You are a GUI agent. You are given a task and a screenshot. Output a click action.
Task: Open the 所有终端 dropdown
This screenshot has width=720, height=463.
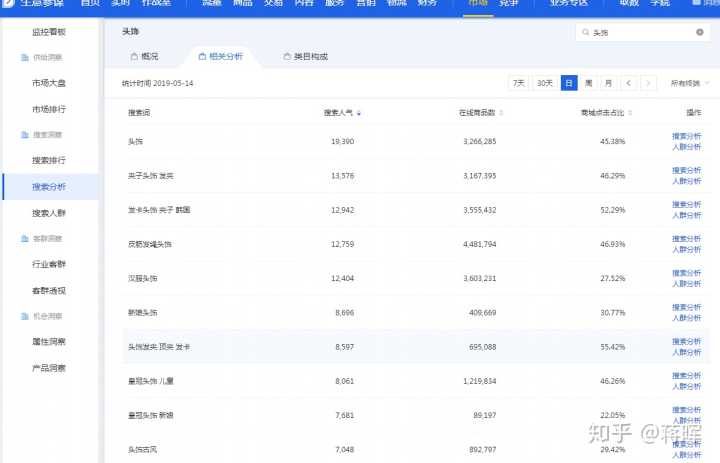point(691,83)
